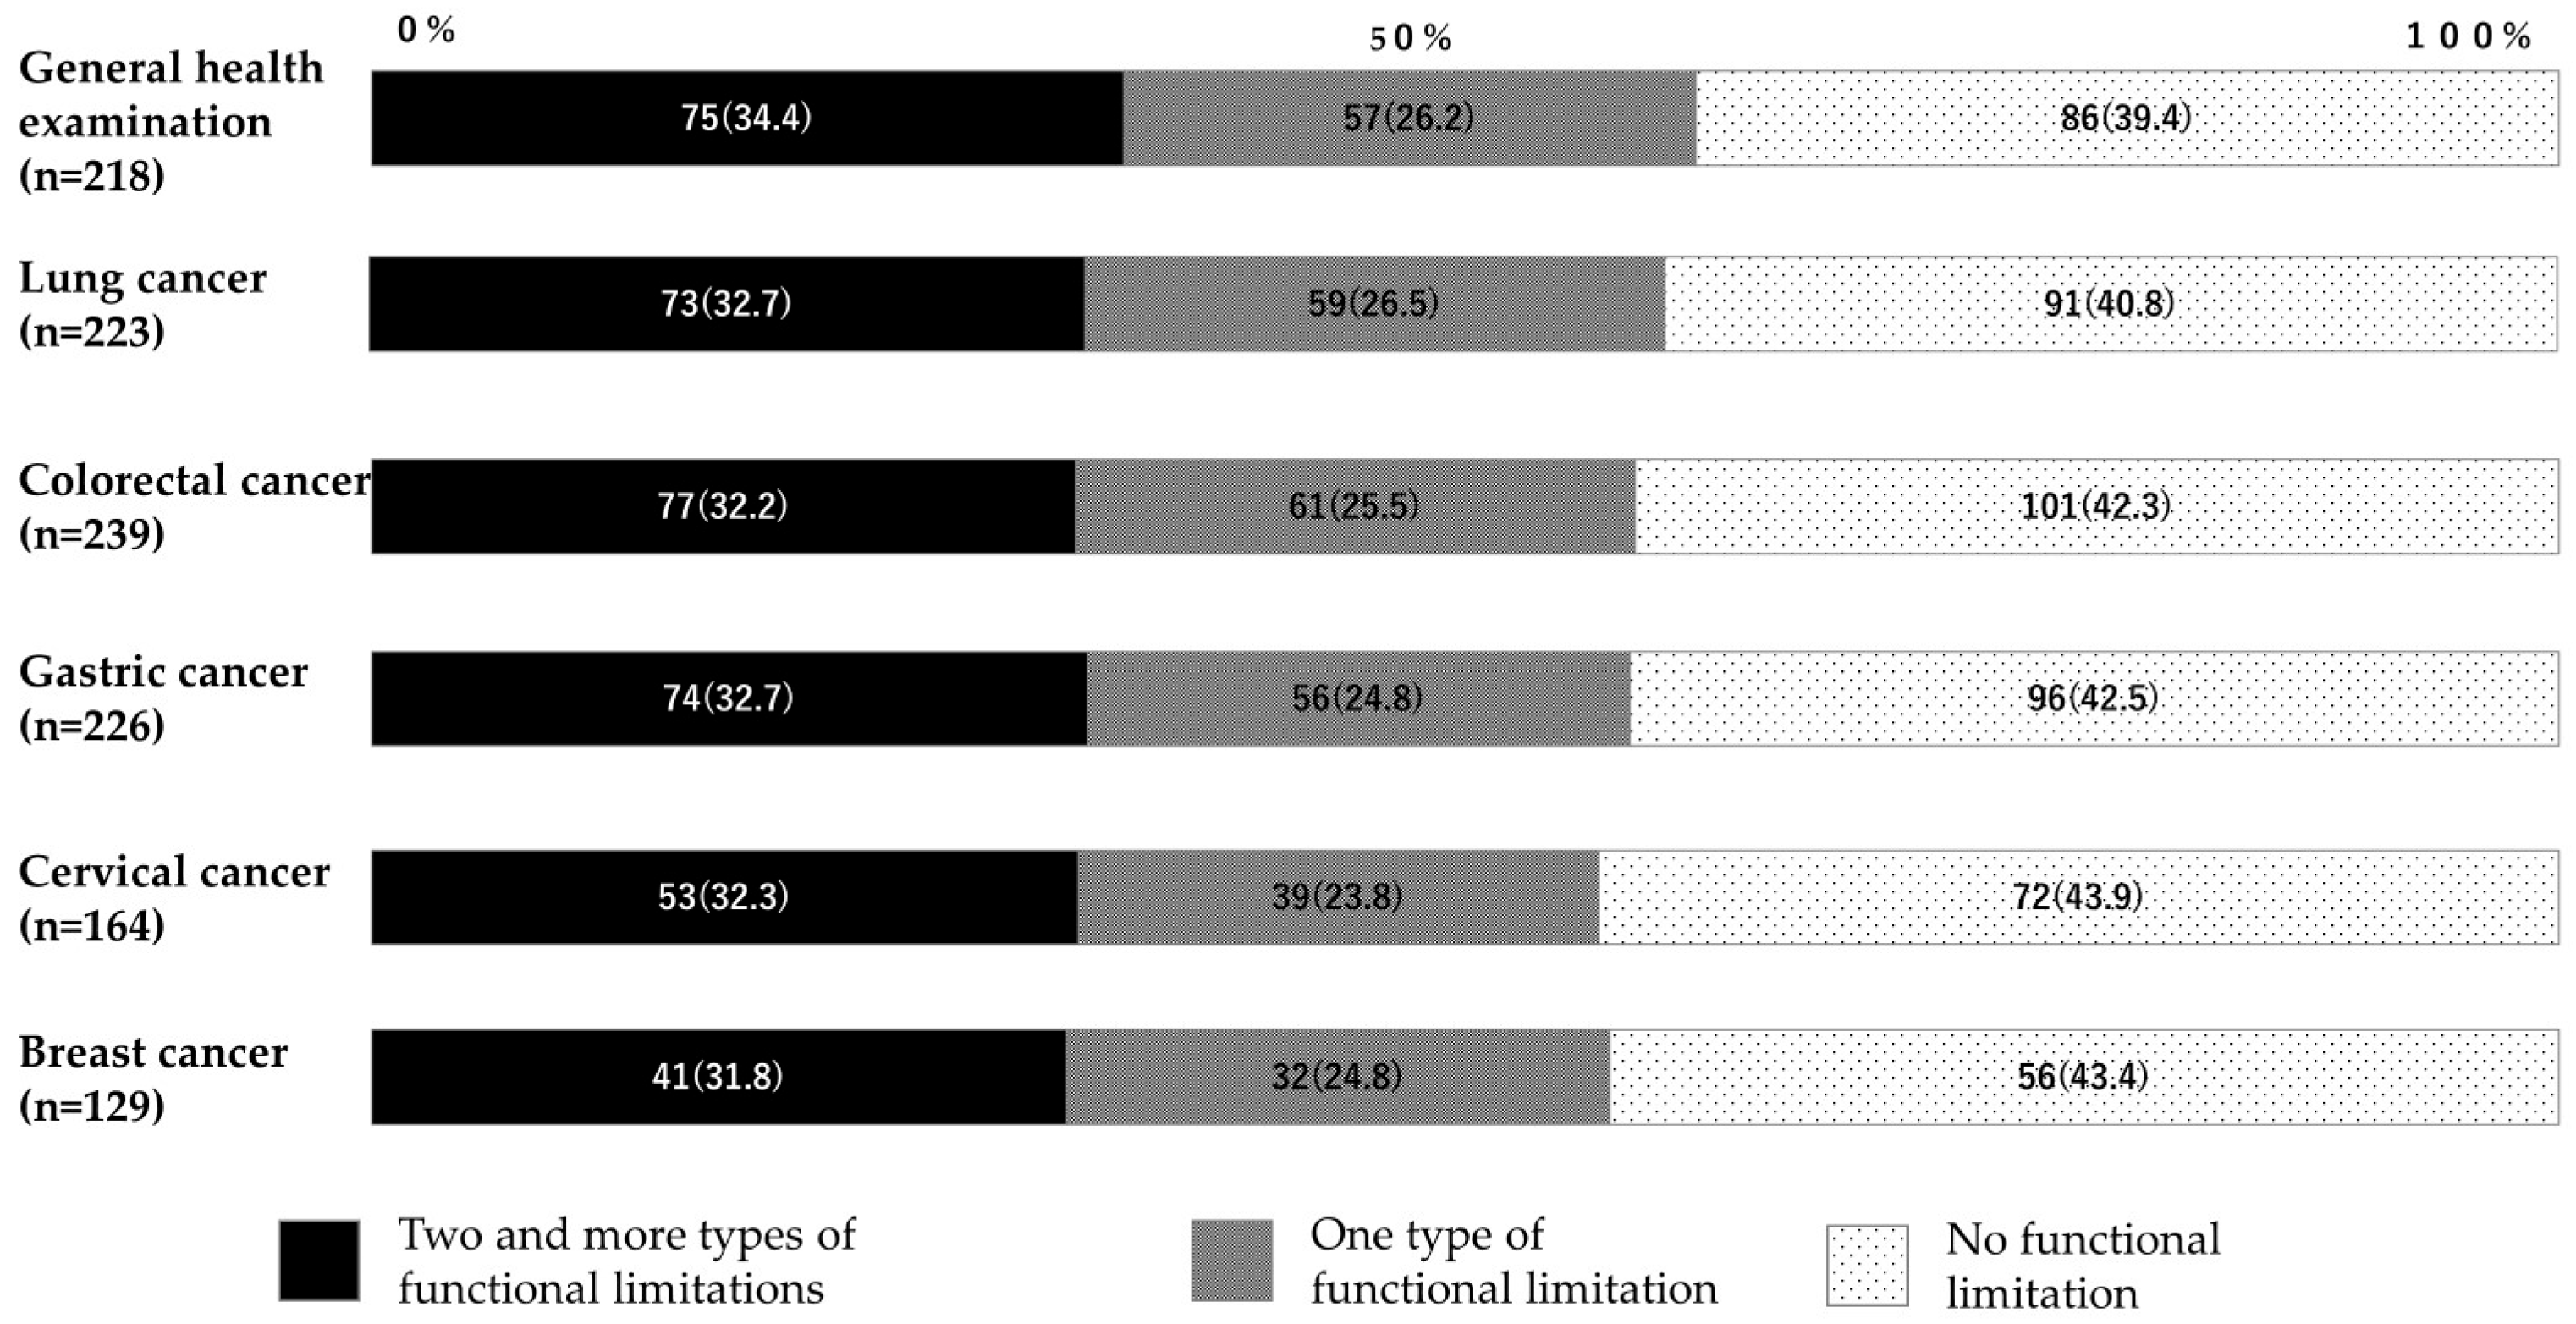Click the dotted 101(42.3) Colorectal cancer segment
This screenshot has width=2576, height=1324.
2096,506
